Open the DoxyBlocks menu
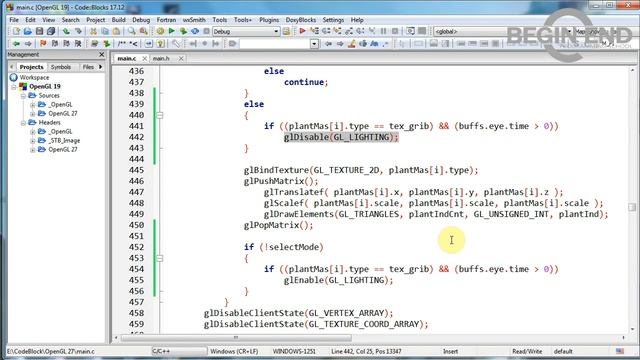 click(300, 20)
